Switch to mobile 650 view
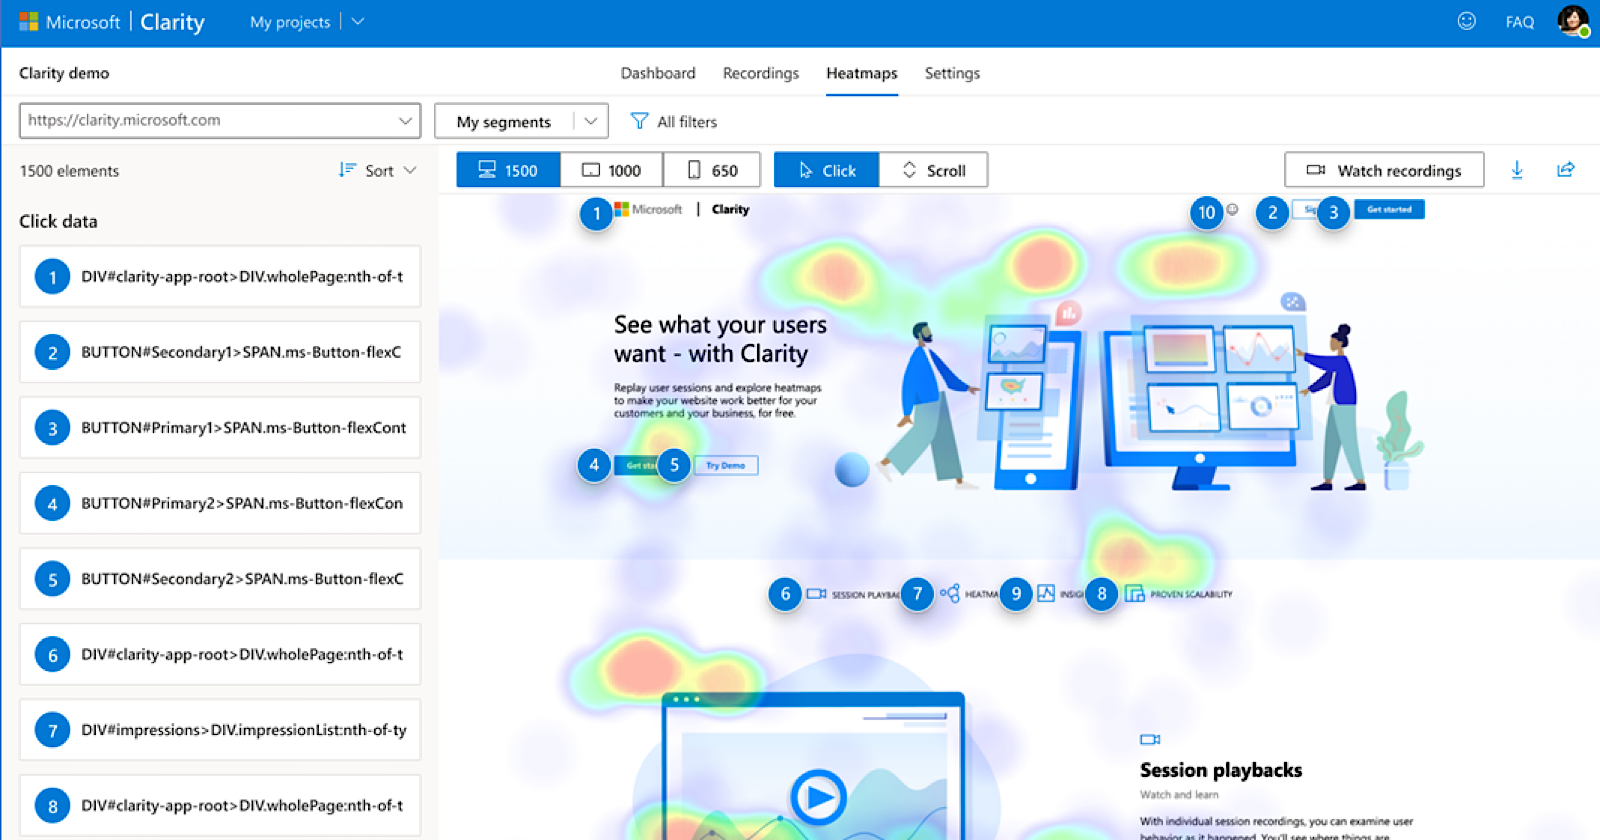Image resolution: width=1600 pixels, height=840 pixels. click(712, 170)
